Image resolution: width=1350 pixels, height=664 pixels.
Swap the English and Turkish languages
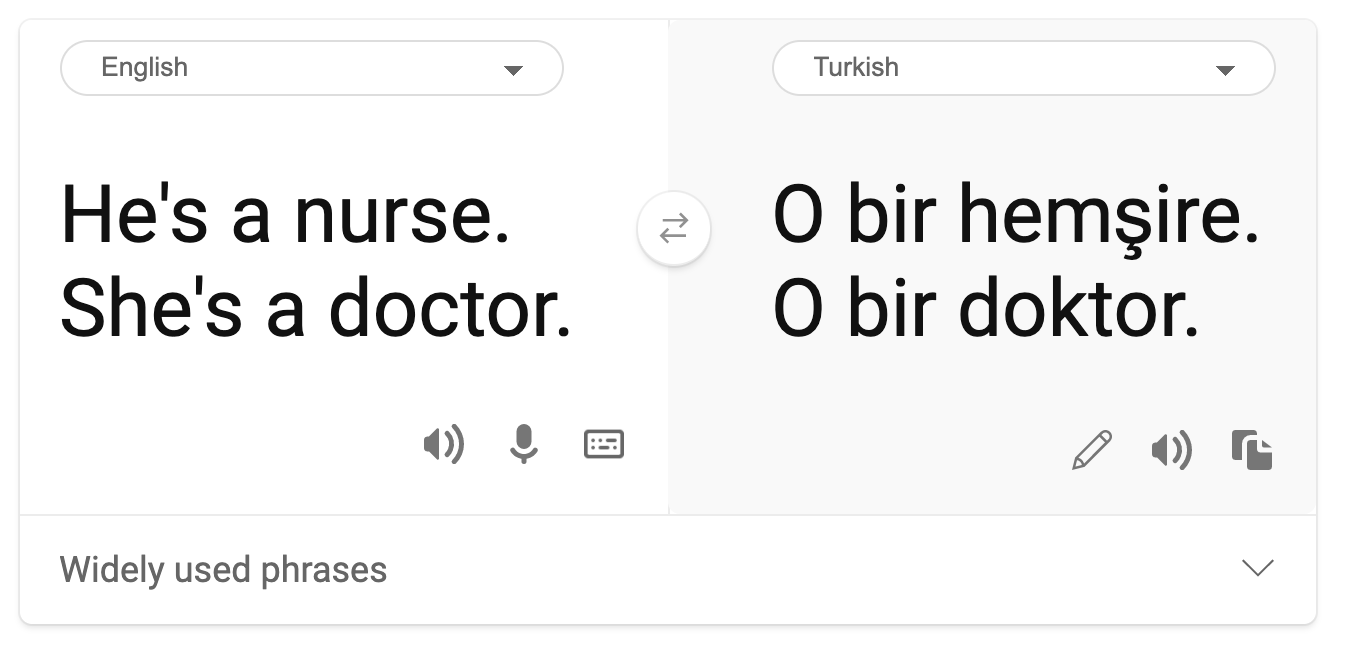674,229
